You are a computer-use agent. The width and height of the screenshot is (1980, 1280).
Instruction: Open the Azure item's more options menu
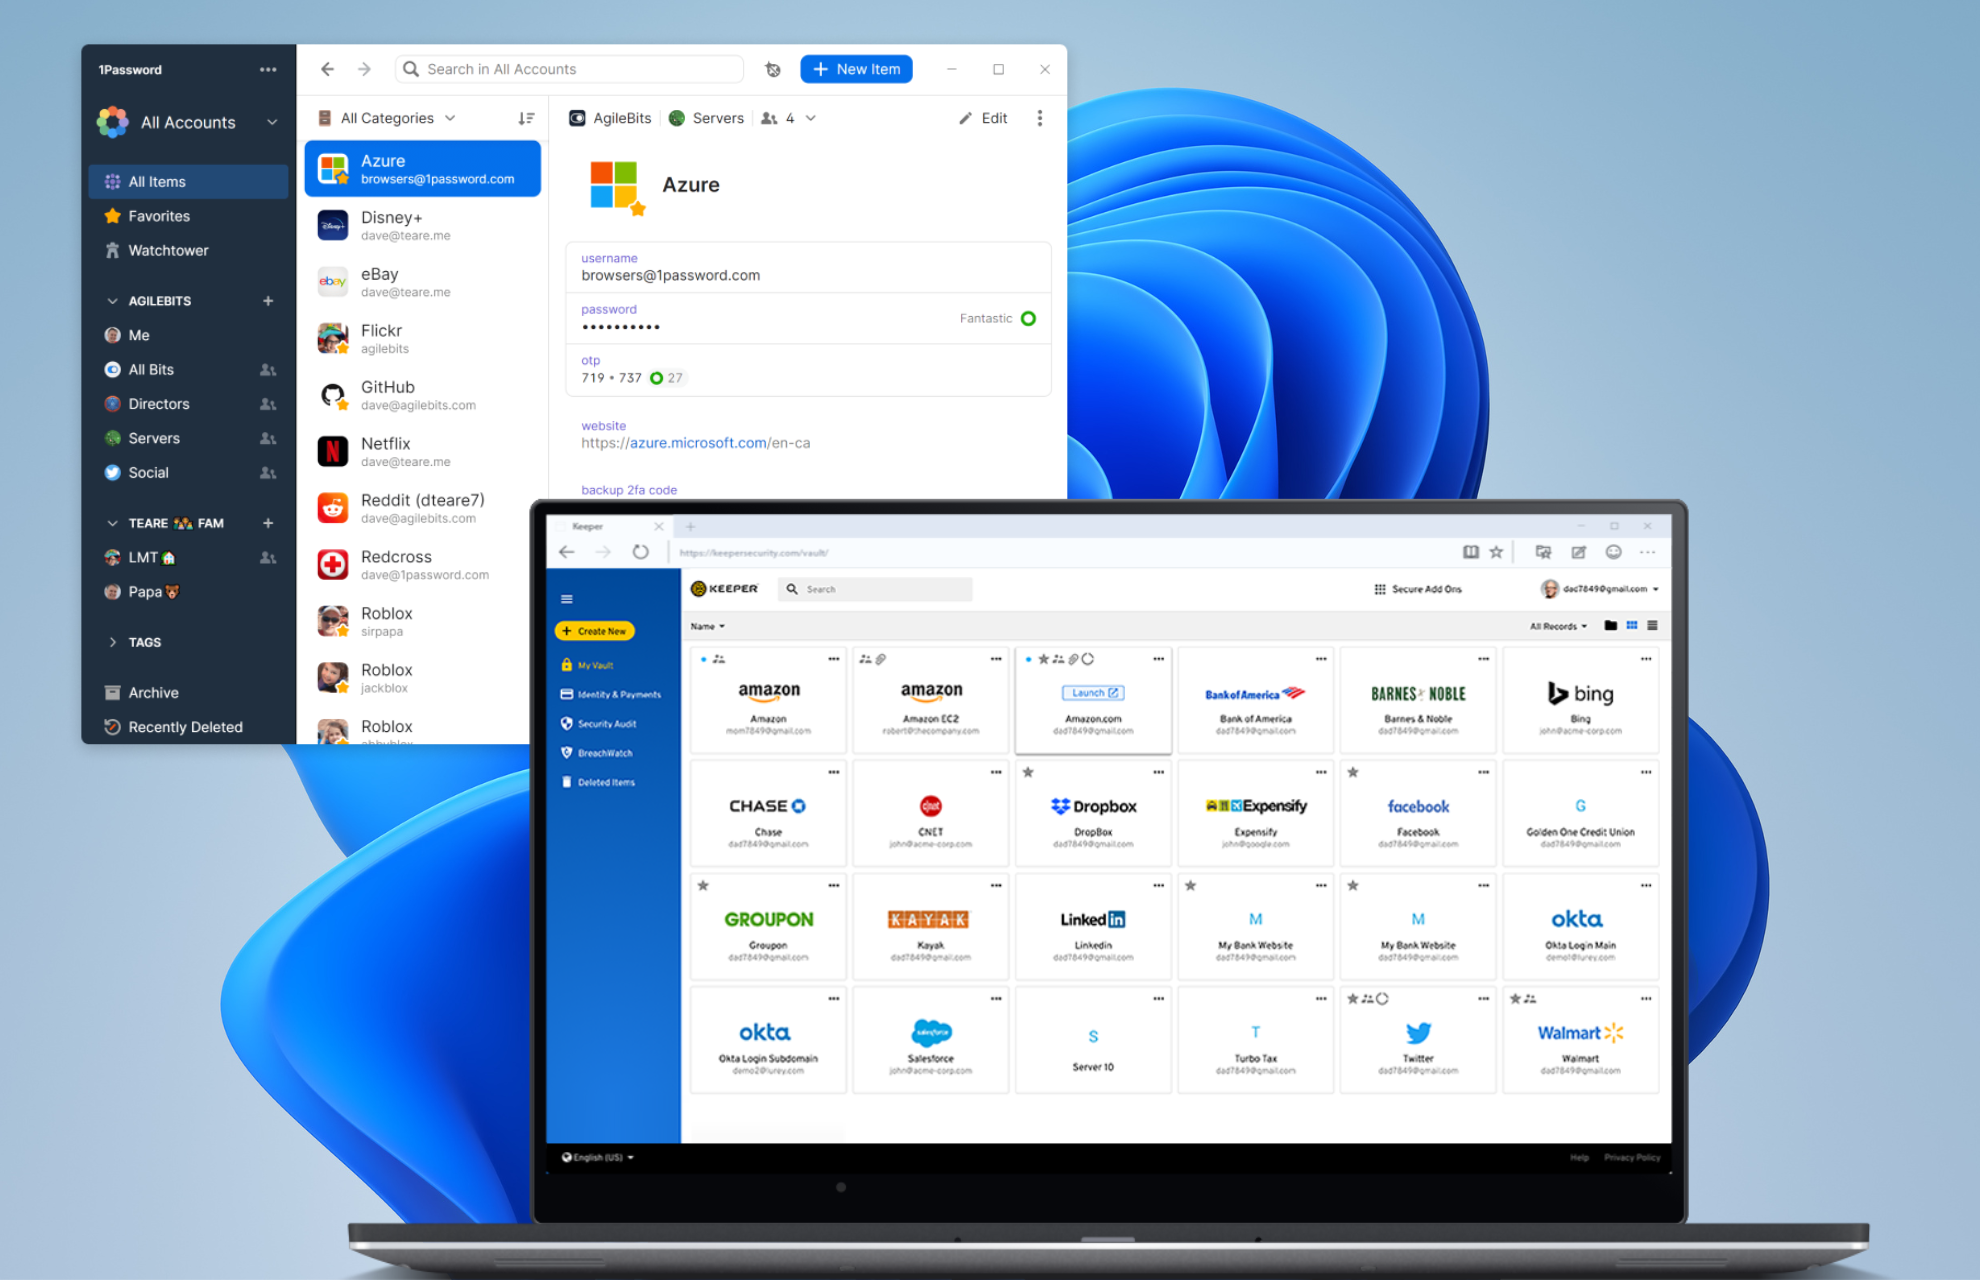1040,118
